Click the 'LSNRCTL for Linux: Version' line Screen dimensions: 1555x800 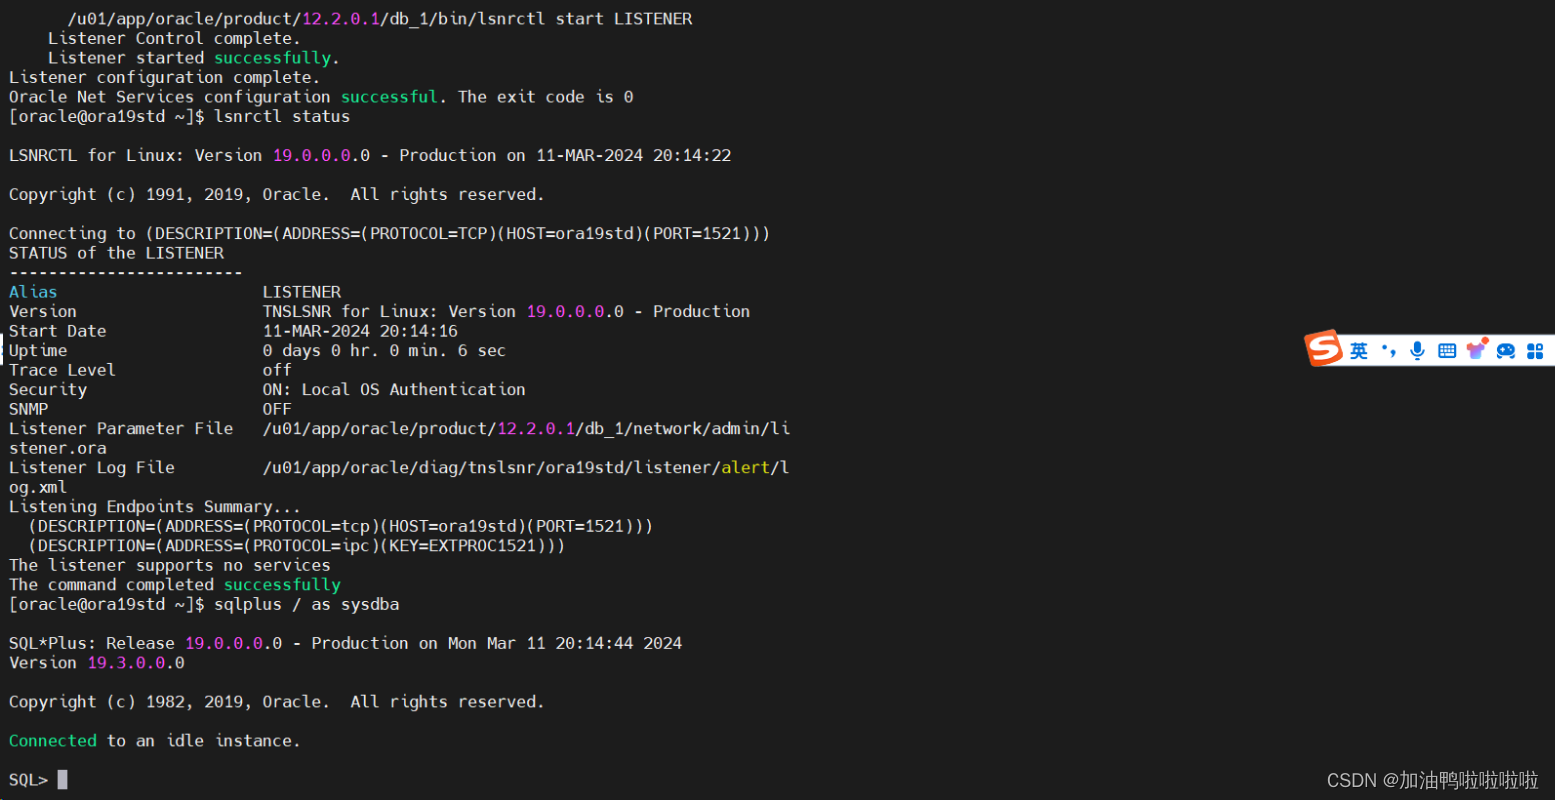[x=370, y=155]
